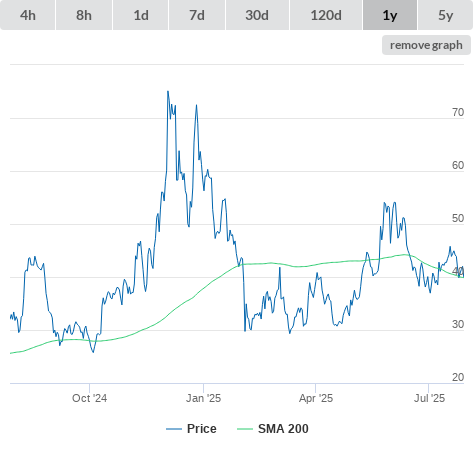Click the blue Price legend line marker
474x455 pixels.
click(174, 429)
